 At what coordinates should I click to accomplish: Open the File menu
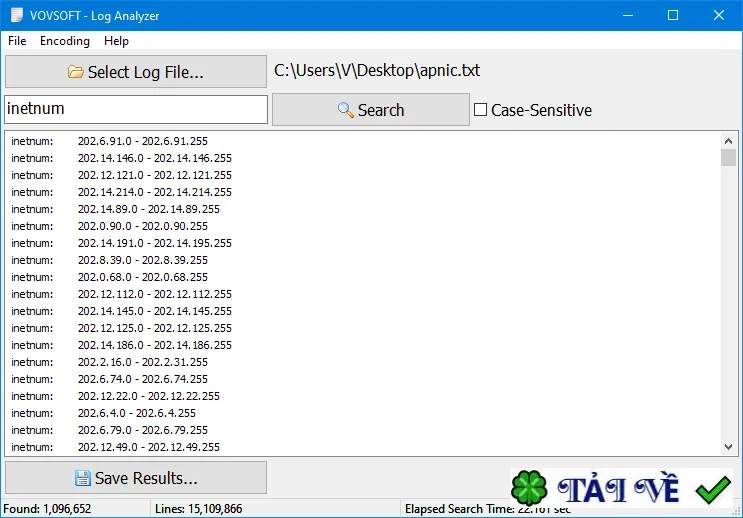coord(17,41)
